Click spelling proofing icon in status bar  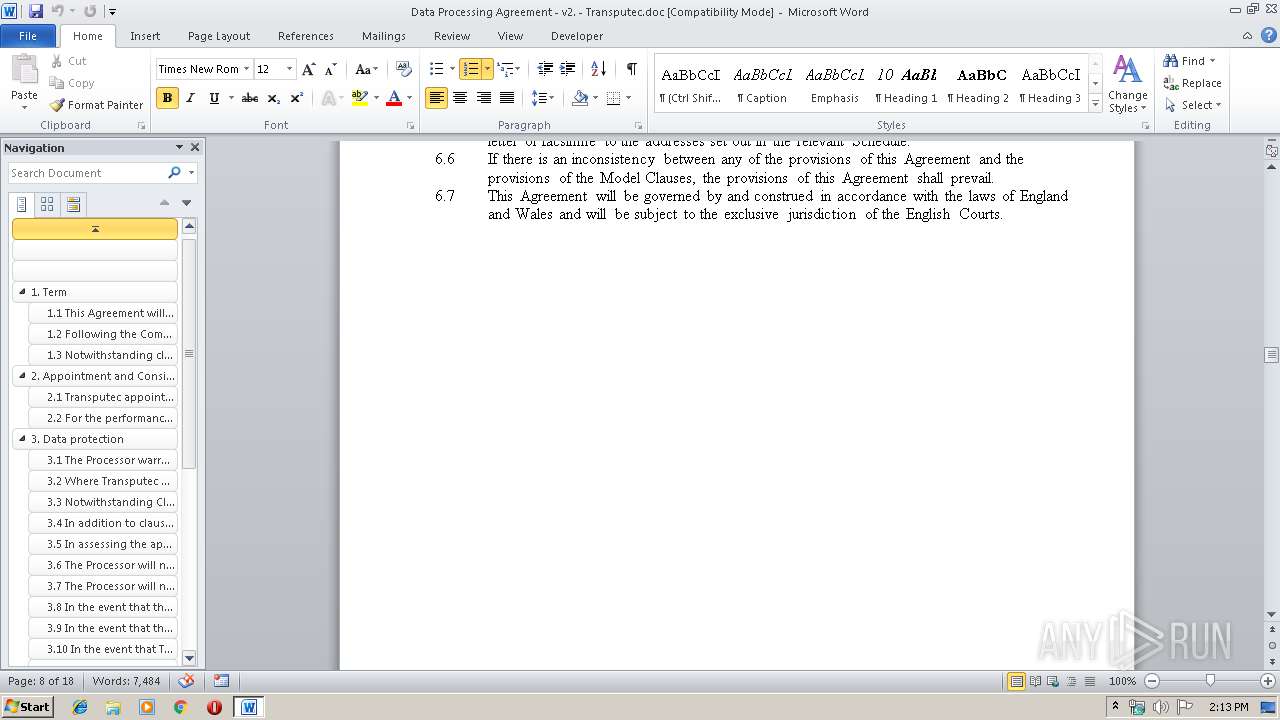186,681
